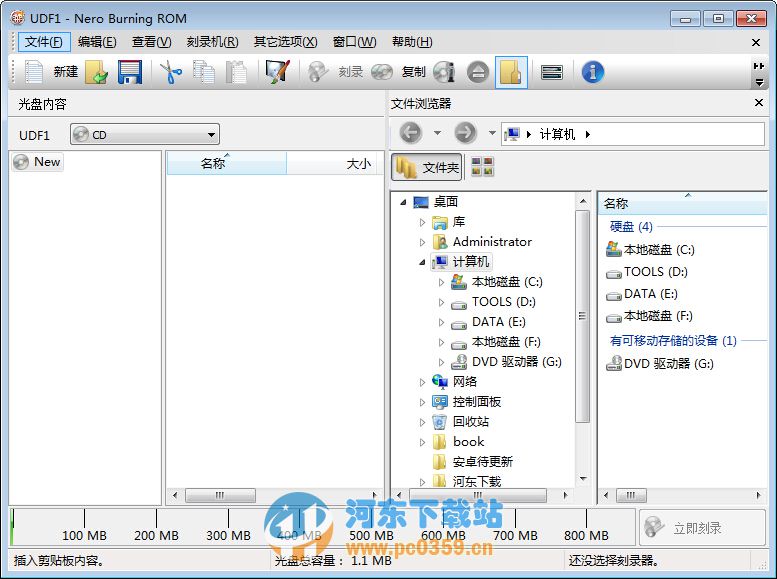Toggle the file browser folder icon
This screenshot has width=777, height=579.
click(511, 72)
